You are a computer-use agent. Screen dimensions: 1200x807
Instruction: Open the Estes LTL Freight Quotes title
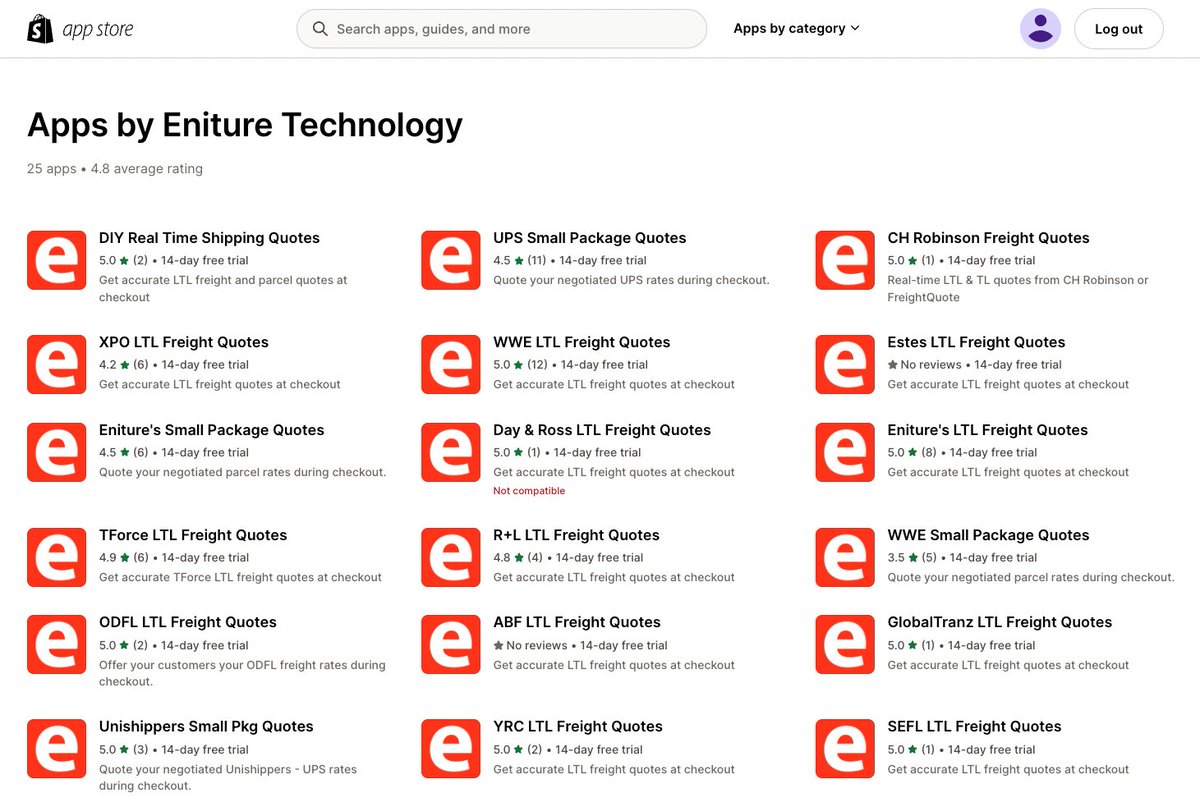(x=976, y=342)
